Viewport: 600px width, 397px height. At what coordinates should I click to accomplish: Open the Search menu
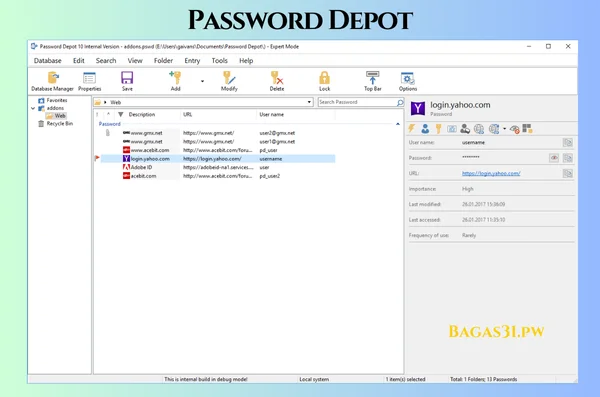click(x=106, y=60)
